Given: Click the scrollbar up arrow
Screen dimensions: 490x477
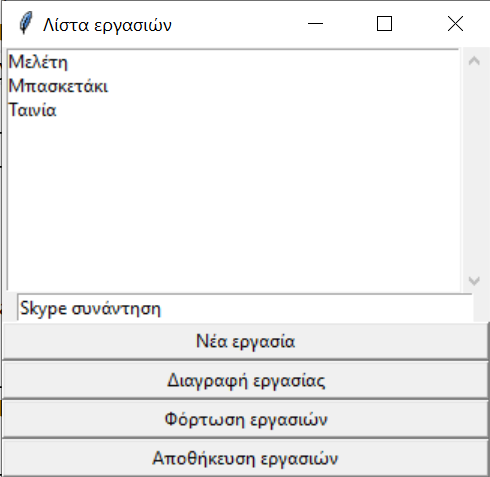Looking at the screenshot, I should click(474, 61).
